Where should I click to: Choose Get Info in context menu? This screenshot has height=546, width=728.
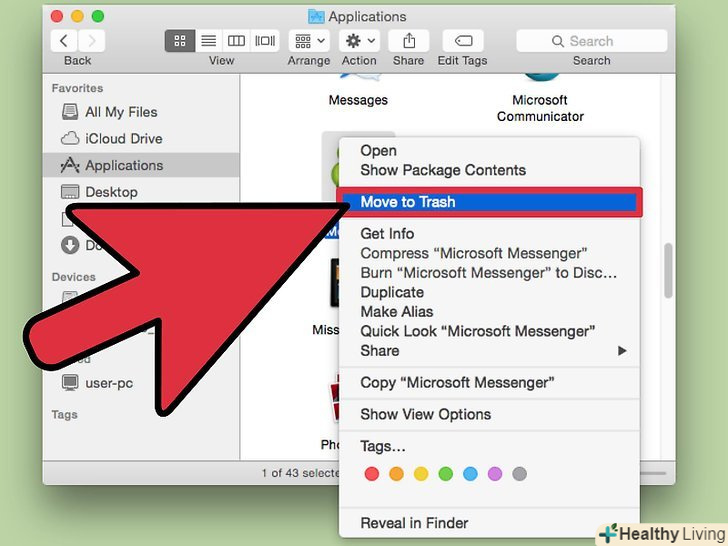pyautogui.click(x=490, y=234)
